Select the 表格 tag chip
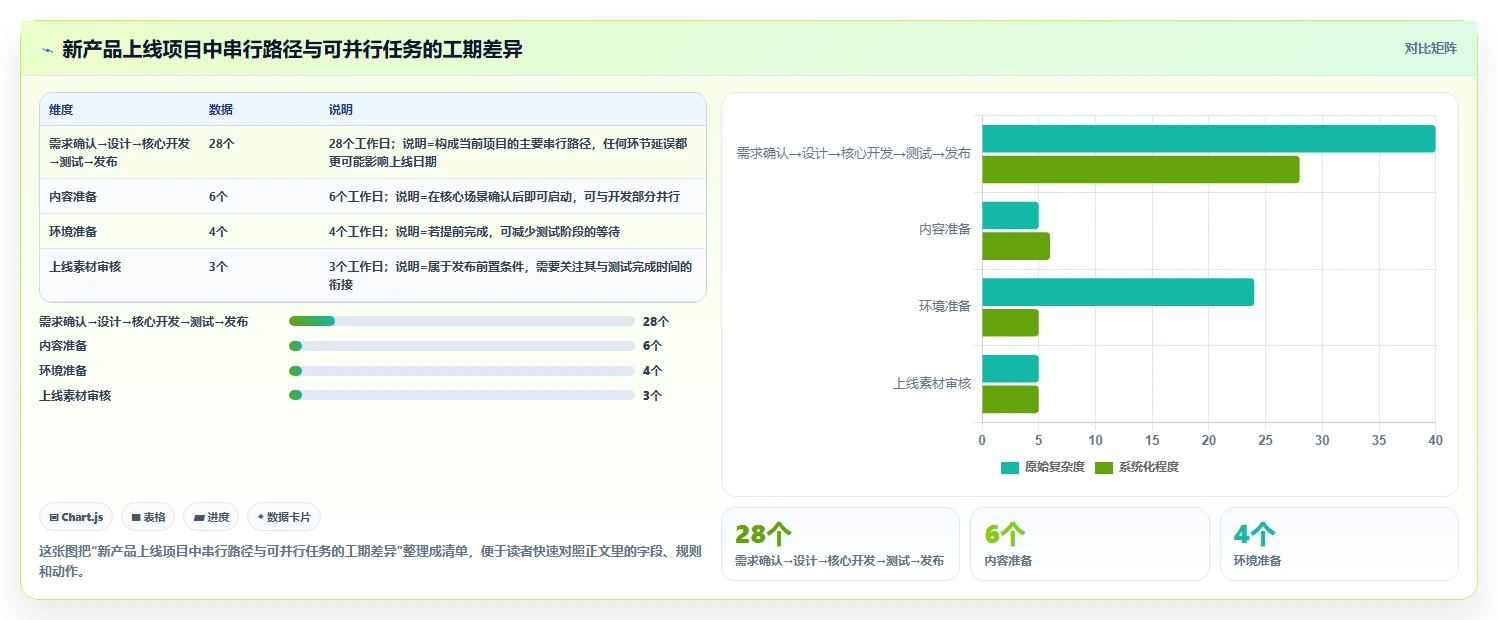This screenshot has height=620, width=1498. (148, 517)
